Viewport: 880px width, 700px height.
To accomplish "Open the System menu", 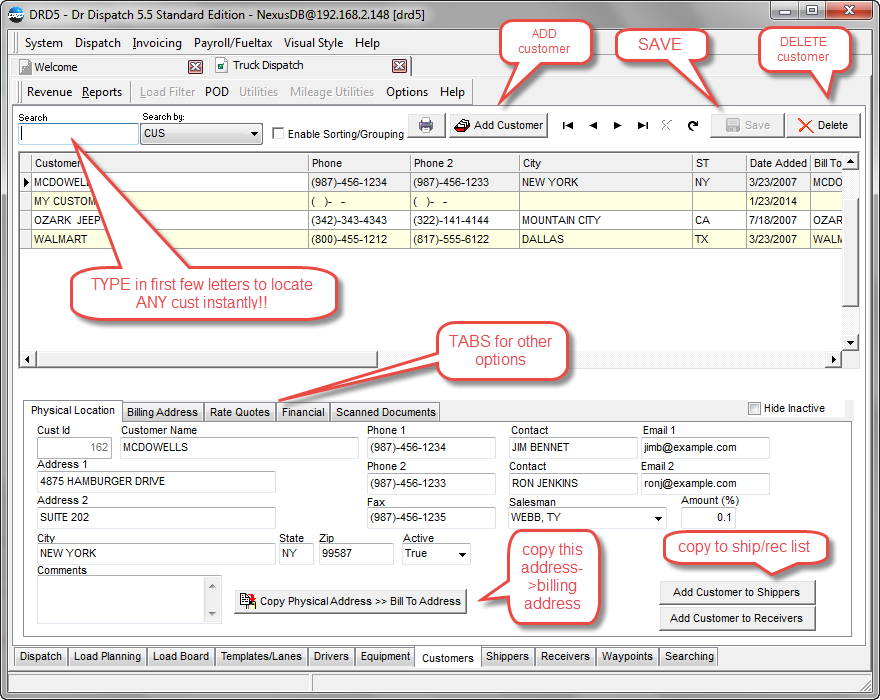I will click(x=44, y=43).
